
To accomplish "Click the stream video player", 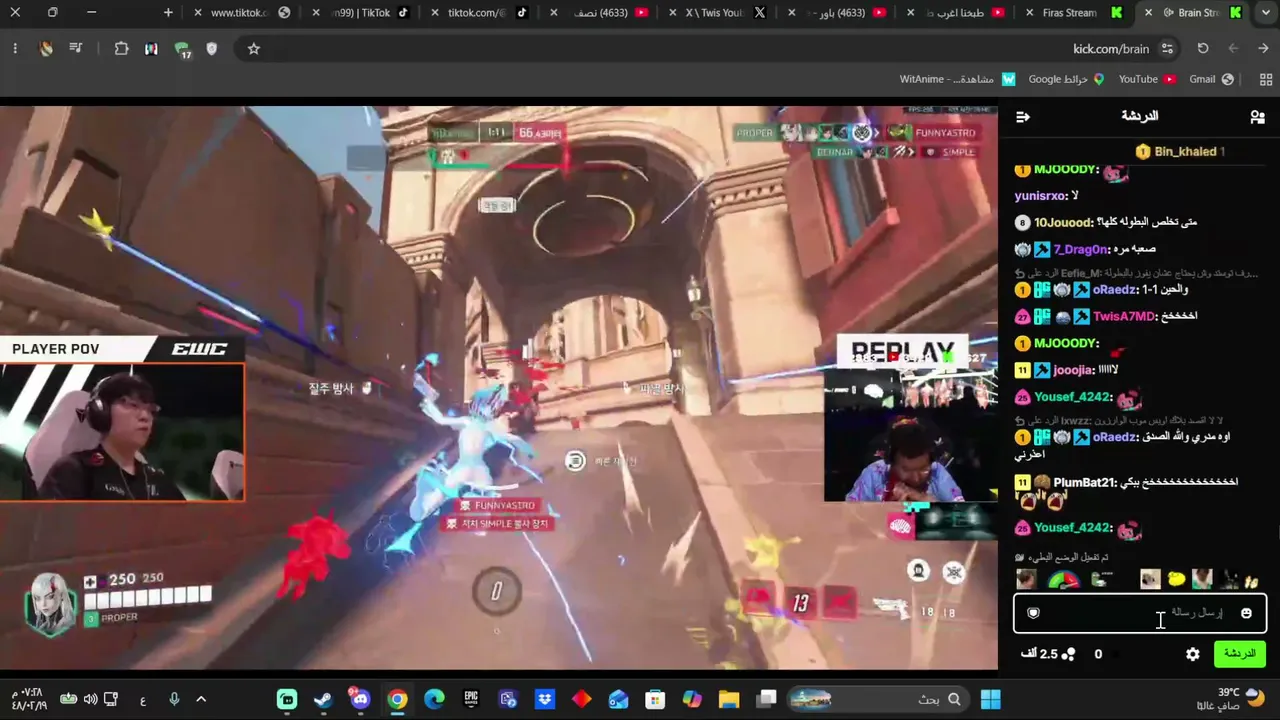I will (x=499, y=388).
